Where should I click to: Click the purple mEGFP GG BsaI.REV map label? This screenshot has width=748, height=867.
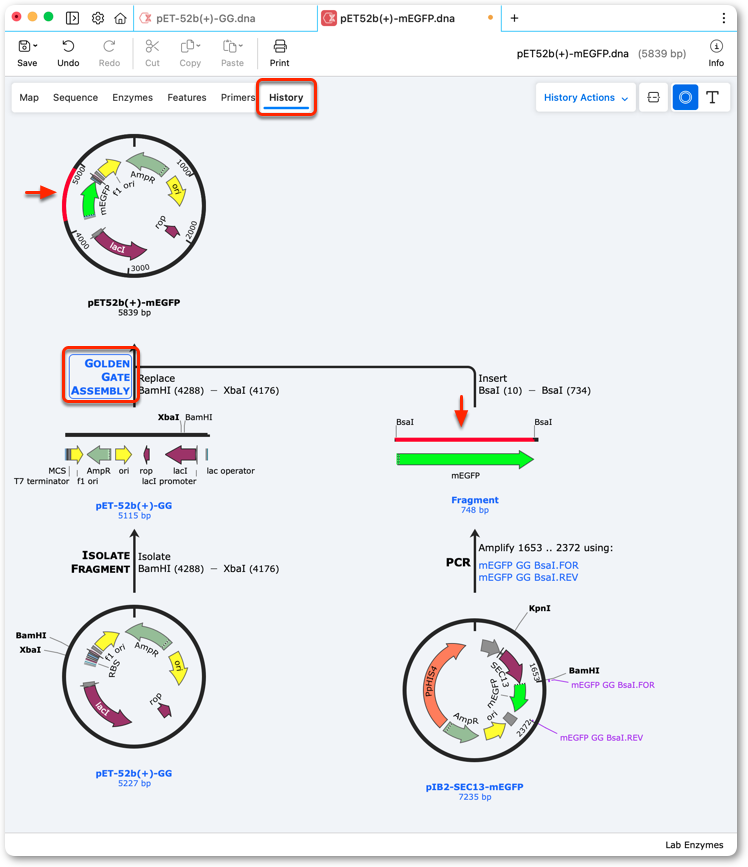pos(601,738)
